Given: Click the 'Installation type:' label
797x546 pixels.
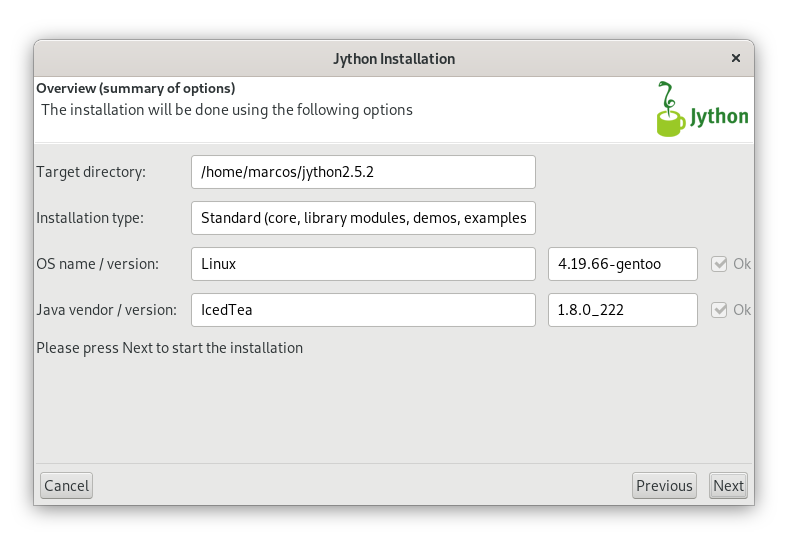Looking at the screenshot, I should tap(90, 218).
